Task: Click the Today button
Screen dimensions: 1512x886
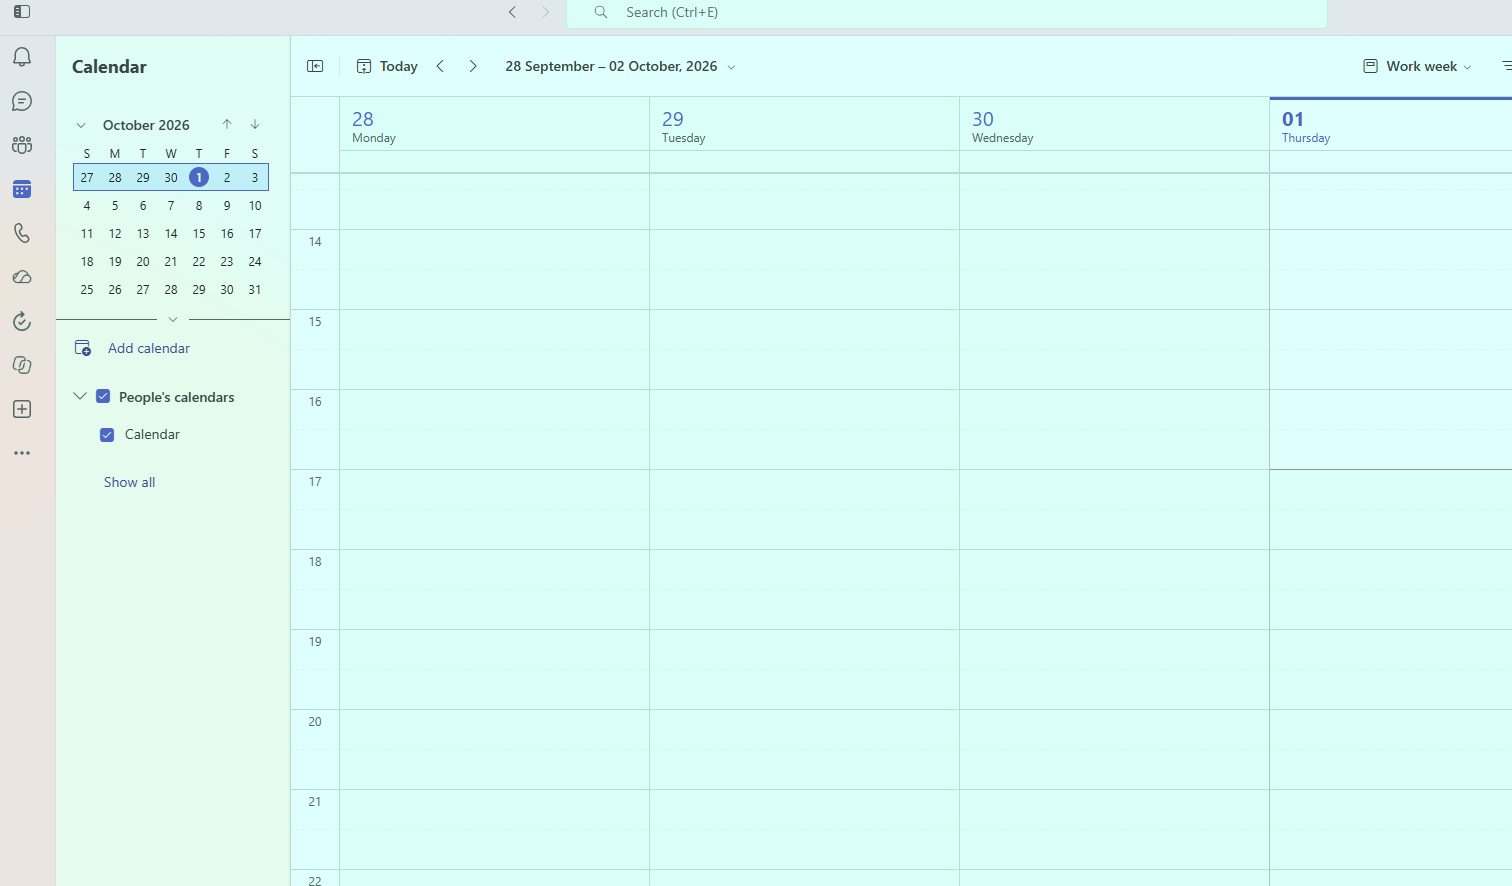Action: point(387,66)
